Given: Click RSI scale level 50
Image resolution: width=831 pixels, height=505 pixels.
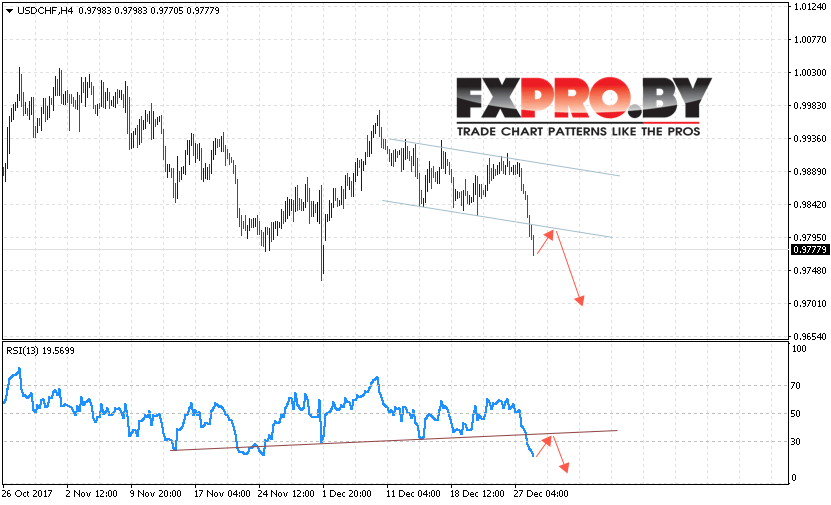Looking at the screenshot, I should [796, 414].
